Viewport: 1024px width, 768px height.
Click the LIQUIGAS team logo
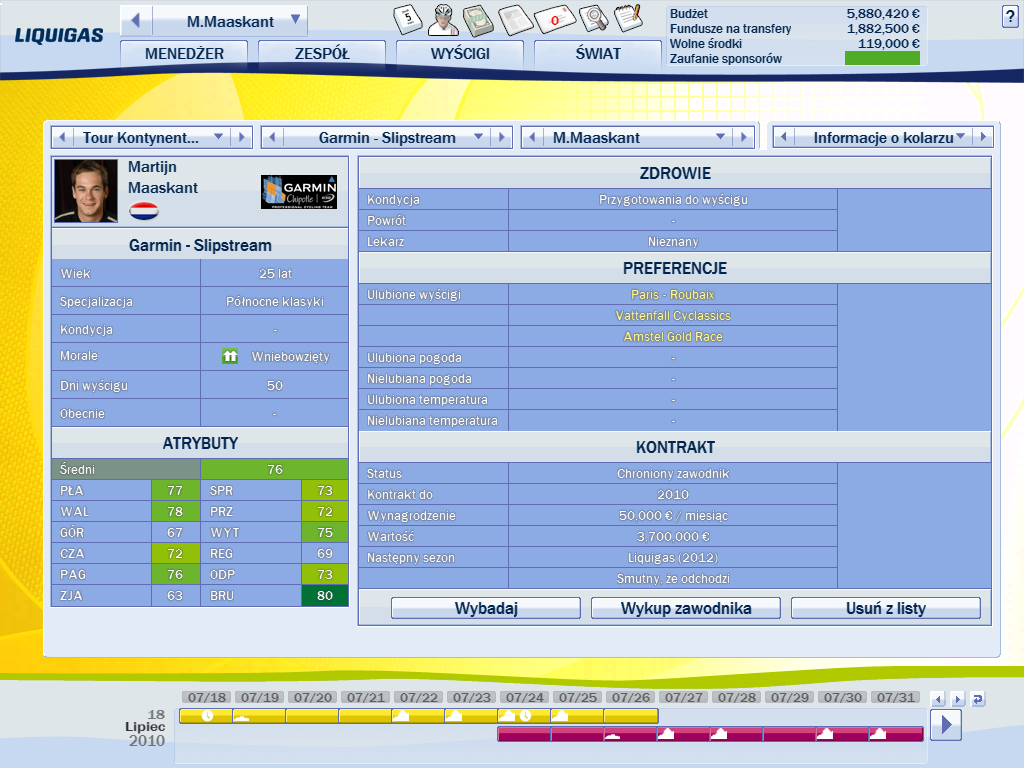tap(59, 35)
